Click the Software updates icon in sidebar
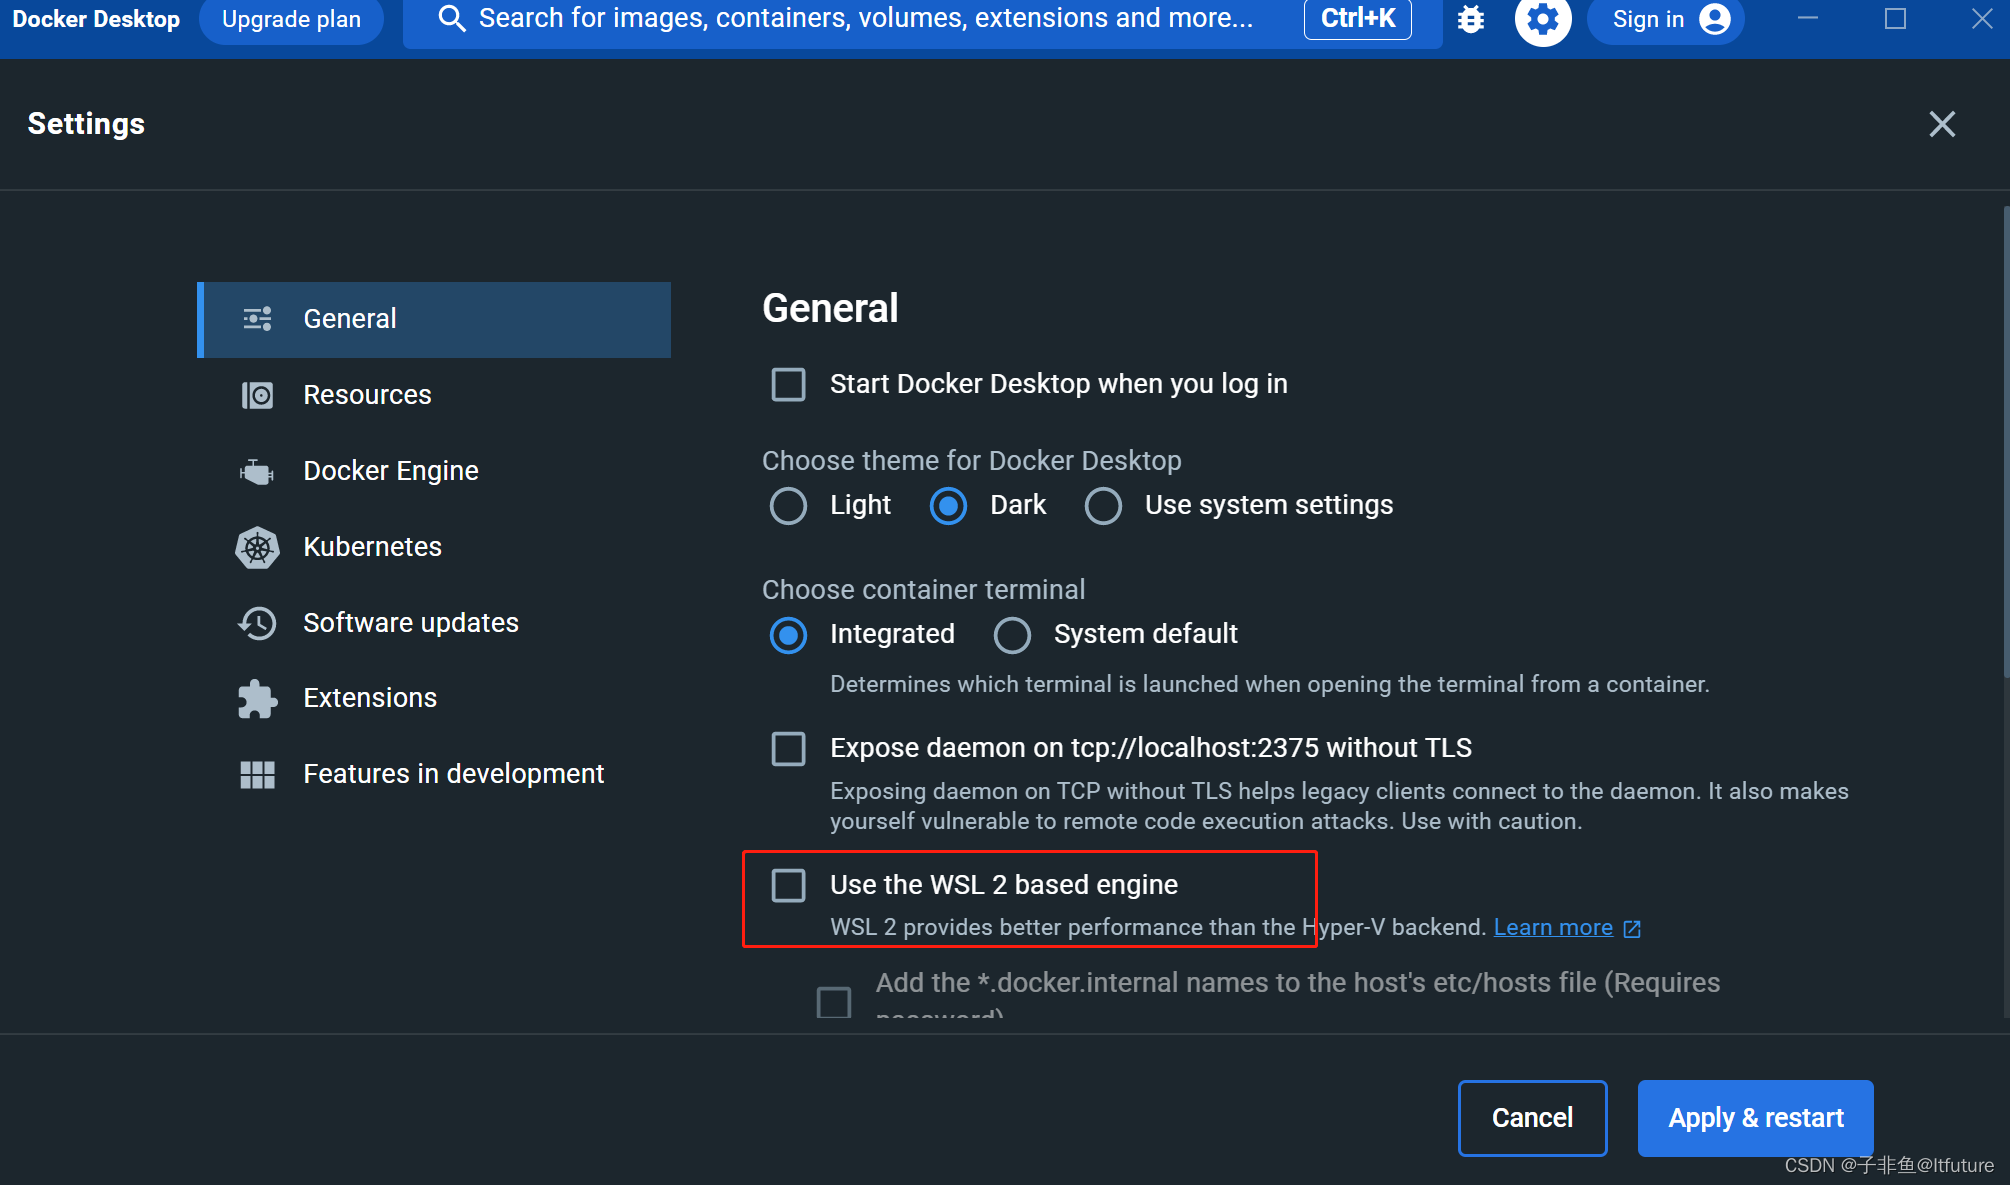 (x=258, y=622)
